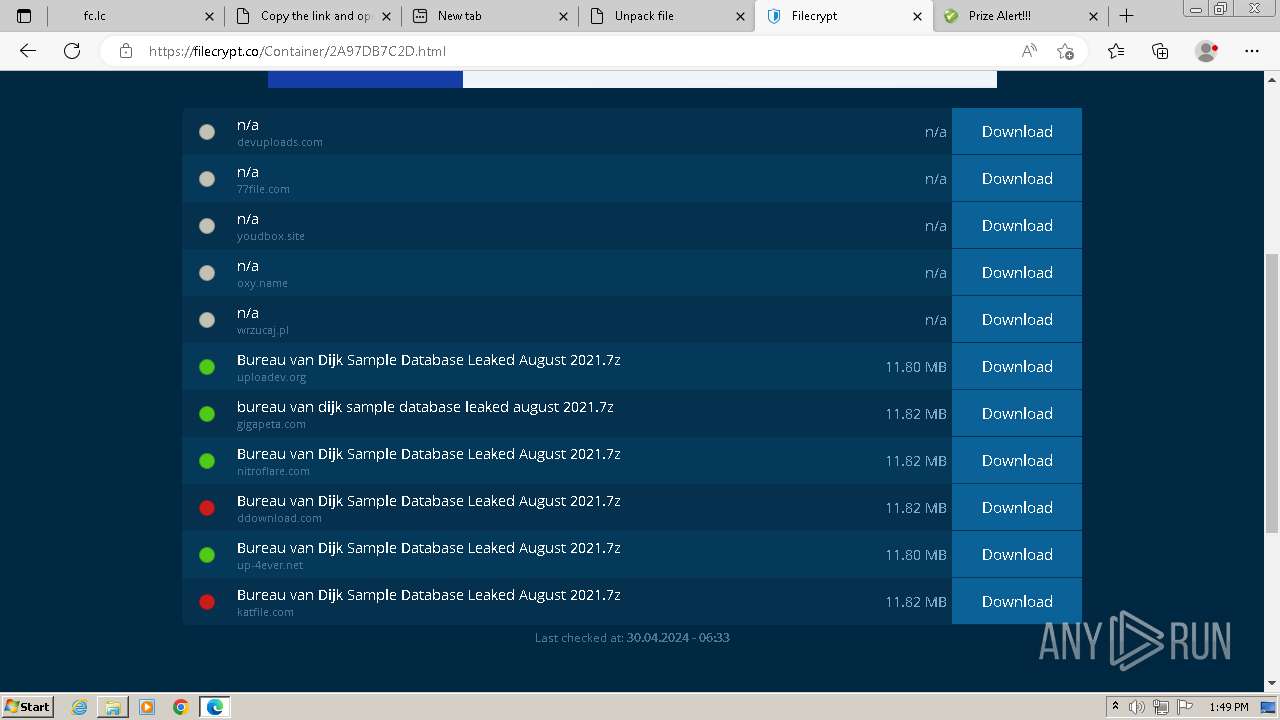Switch to the Unpack file tab
This screenshot has width=1280, height=720.
666,16
